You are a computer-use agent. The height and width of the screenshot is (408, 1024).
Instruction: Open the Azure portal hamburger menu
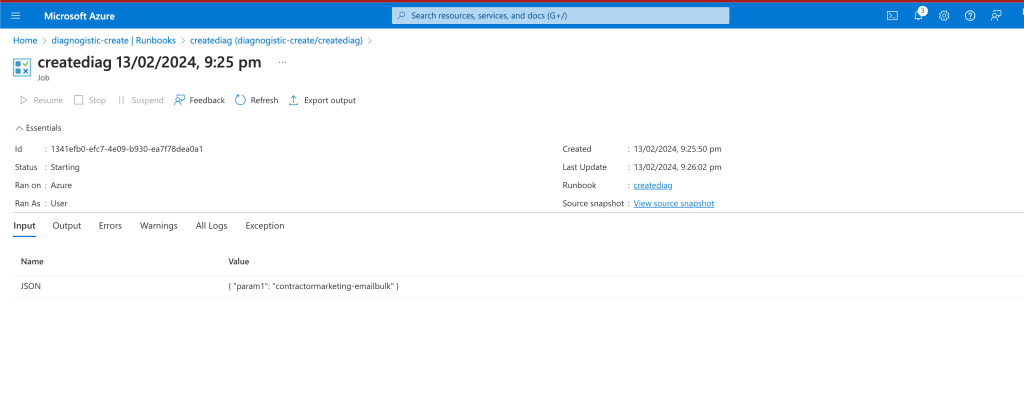pyautogui.click(x=16, y=16)
